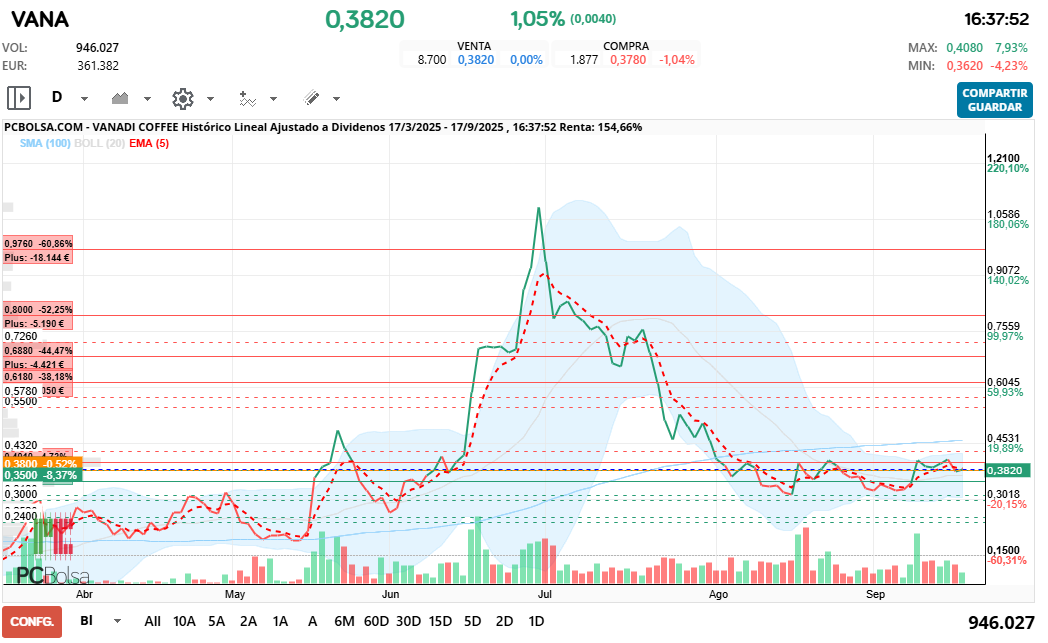Toggle the SMA (100) indicator legend

coord(45,143)
